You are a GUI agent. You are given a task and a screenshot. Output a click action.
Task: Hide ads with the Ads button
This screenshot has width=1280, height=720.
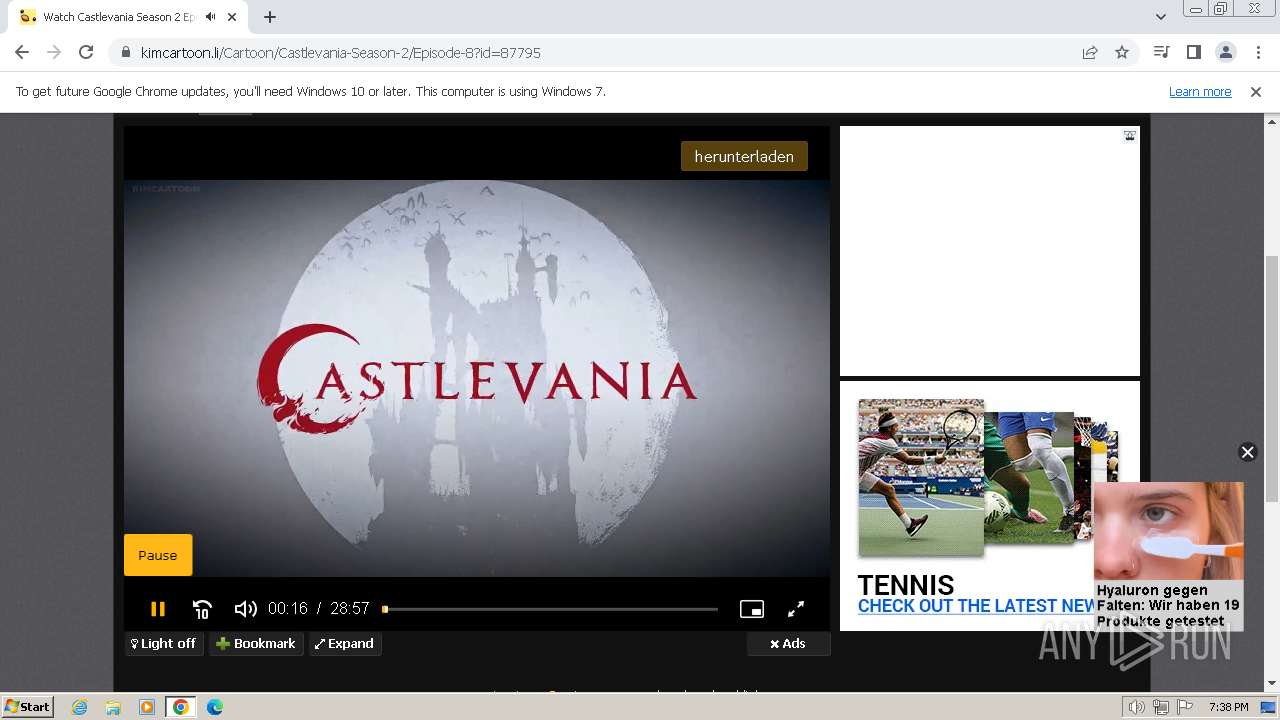click(788, 644)
